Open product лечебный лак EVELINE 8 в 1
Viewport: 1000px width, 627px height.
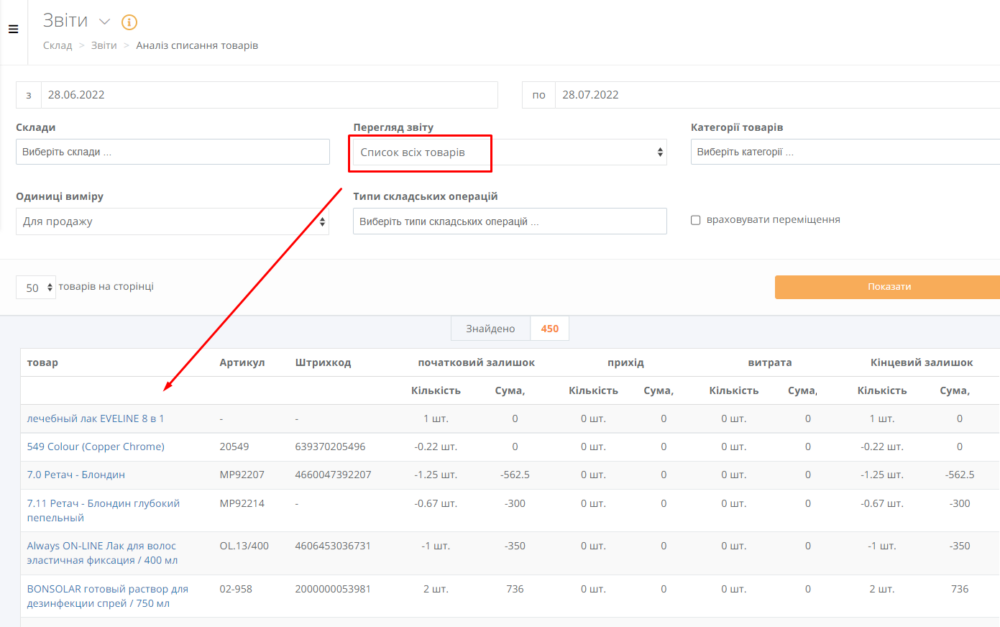(95, 418)
